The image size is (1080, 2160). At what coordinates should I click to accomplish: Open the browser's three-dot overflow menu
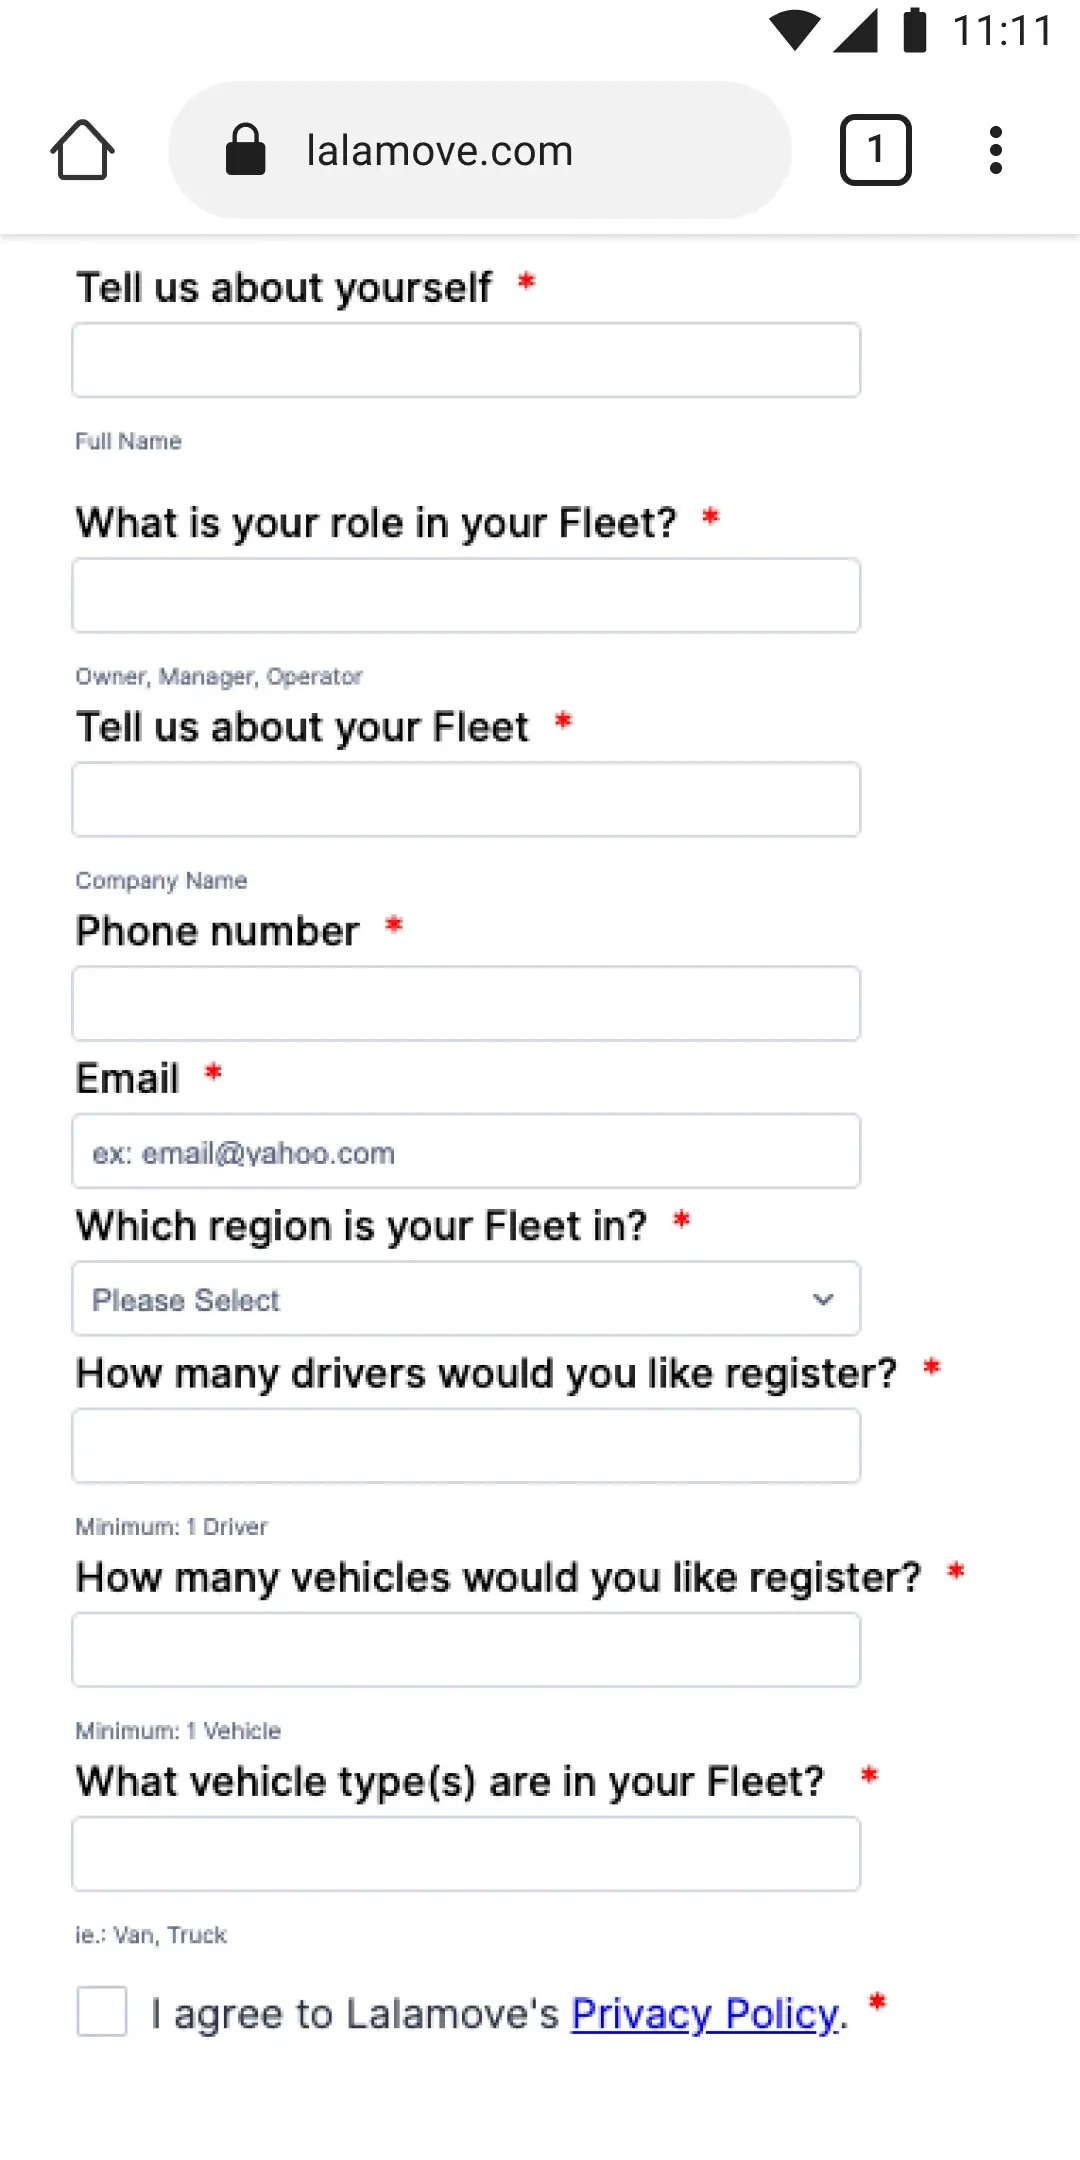[997, 150]
